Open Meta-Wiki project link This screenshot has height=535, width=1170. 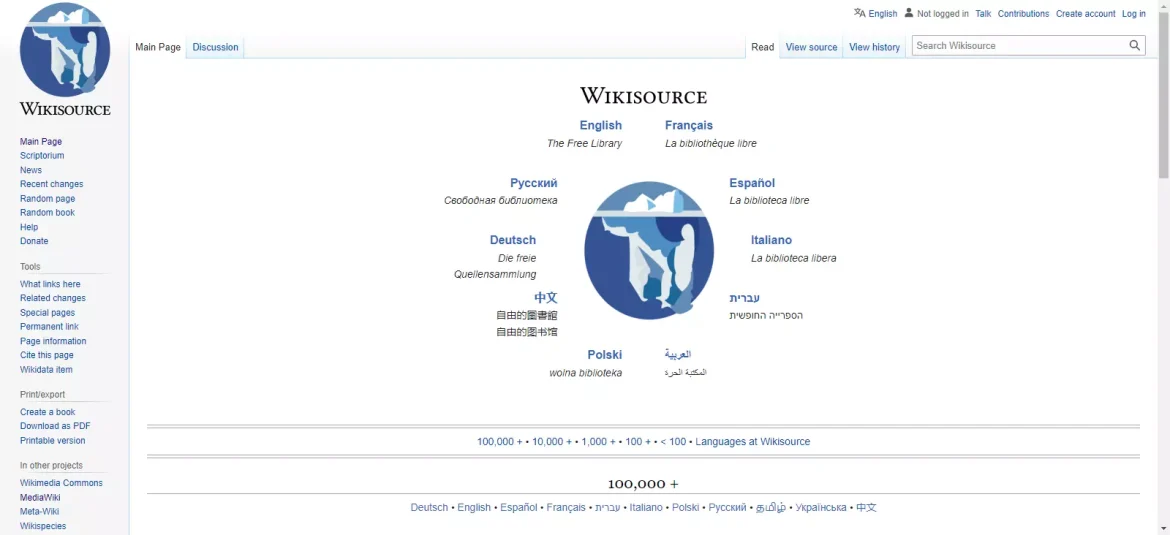(x=40, y=512)
